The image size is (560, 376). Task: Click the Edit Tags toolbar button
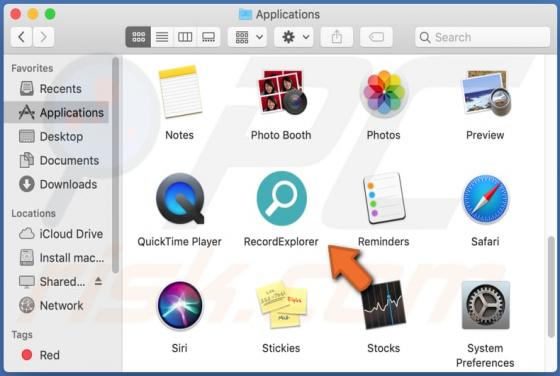click(376, 37)
